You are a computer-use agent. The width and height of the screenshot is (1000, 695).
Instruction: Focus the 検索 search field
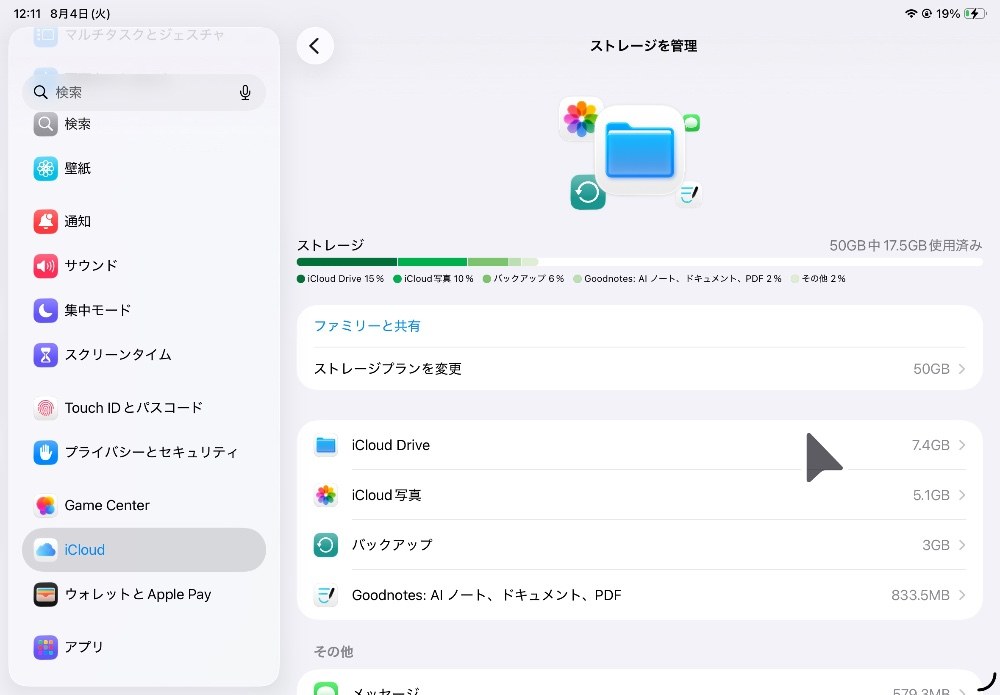(x=143, y=92)
